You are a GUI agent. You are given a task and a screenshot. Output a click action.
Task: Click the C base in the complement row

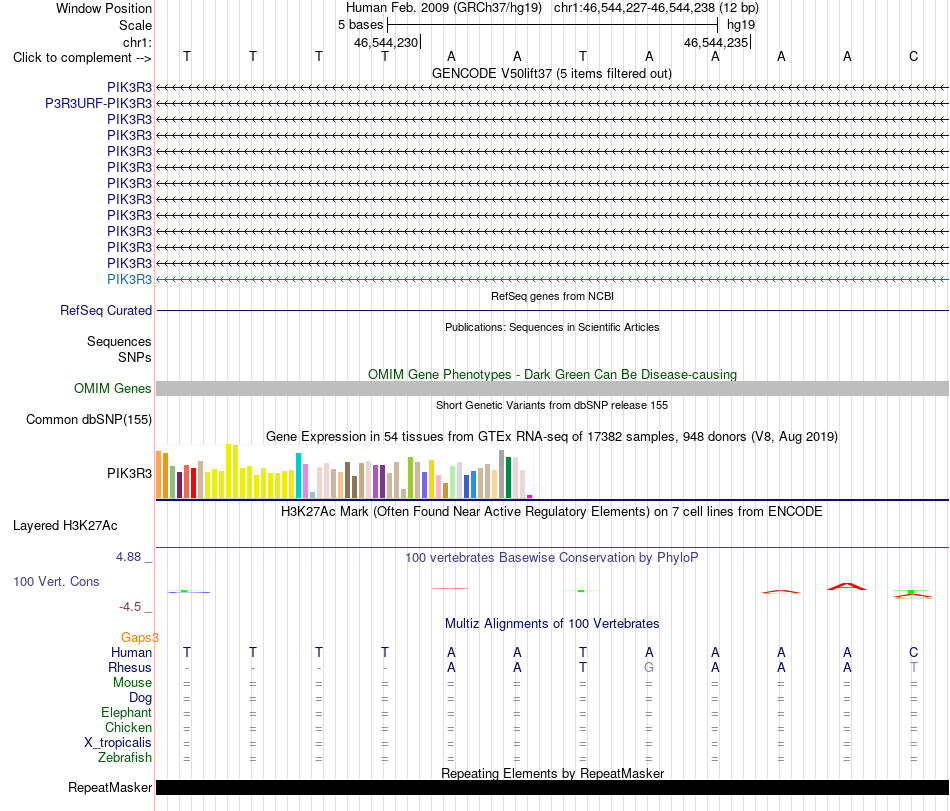[913, 56]
